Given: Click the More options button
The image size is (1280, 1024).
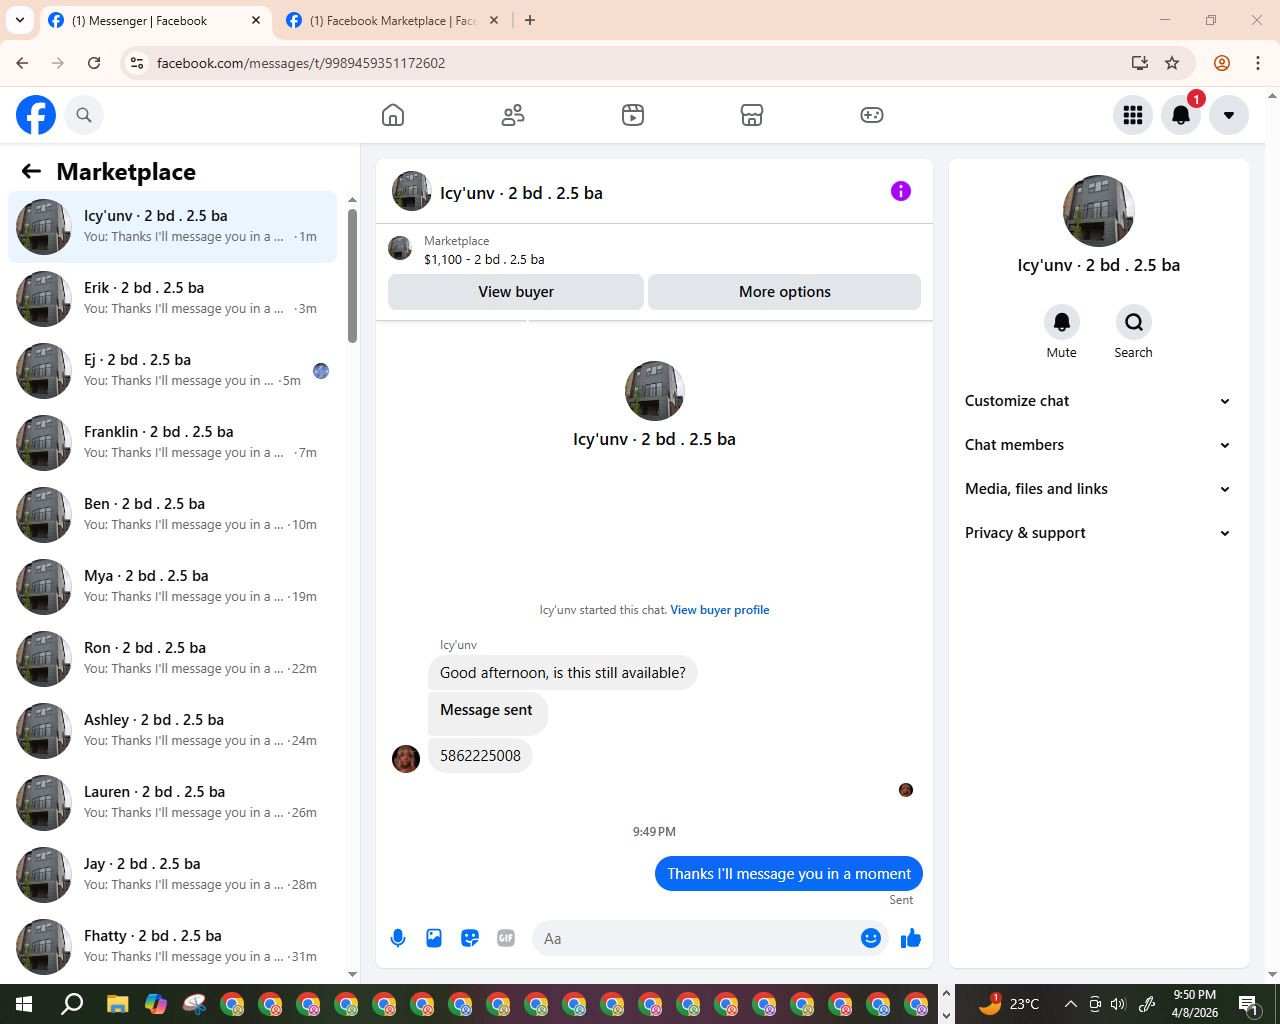Looking at the screenshot, I should coord(785,292).
